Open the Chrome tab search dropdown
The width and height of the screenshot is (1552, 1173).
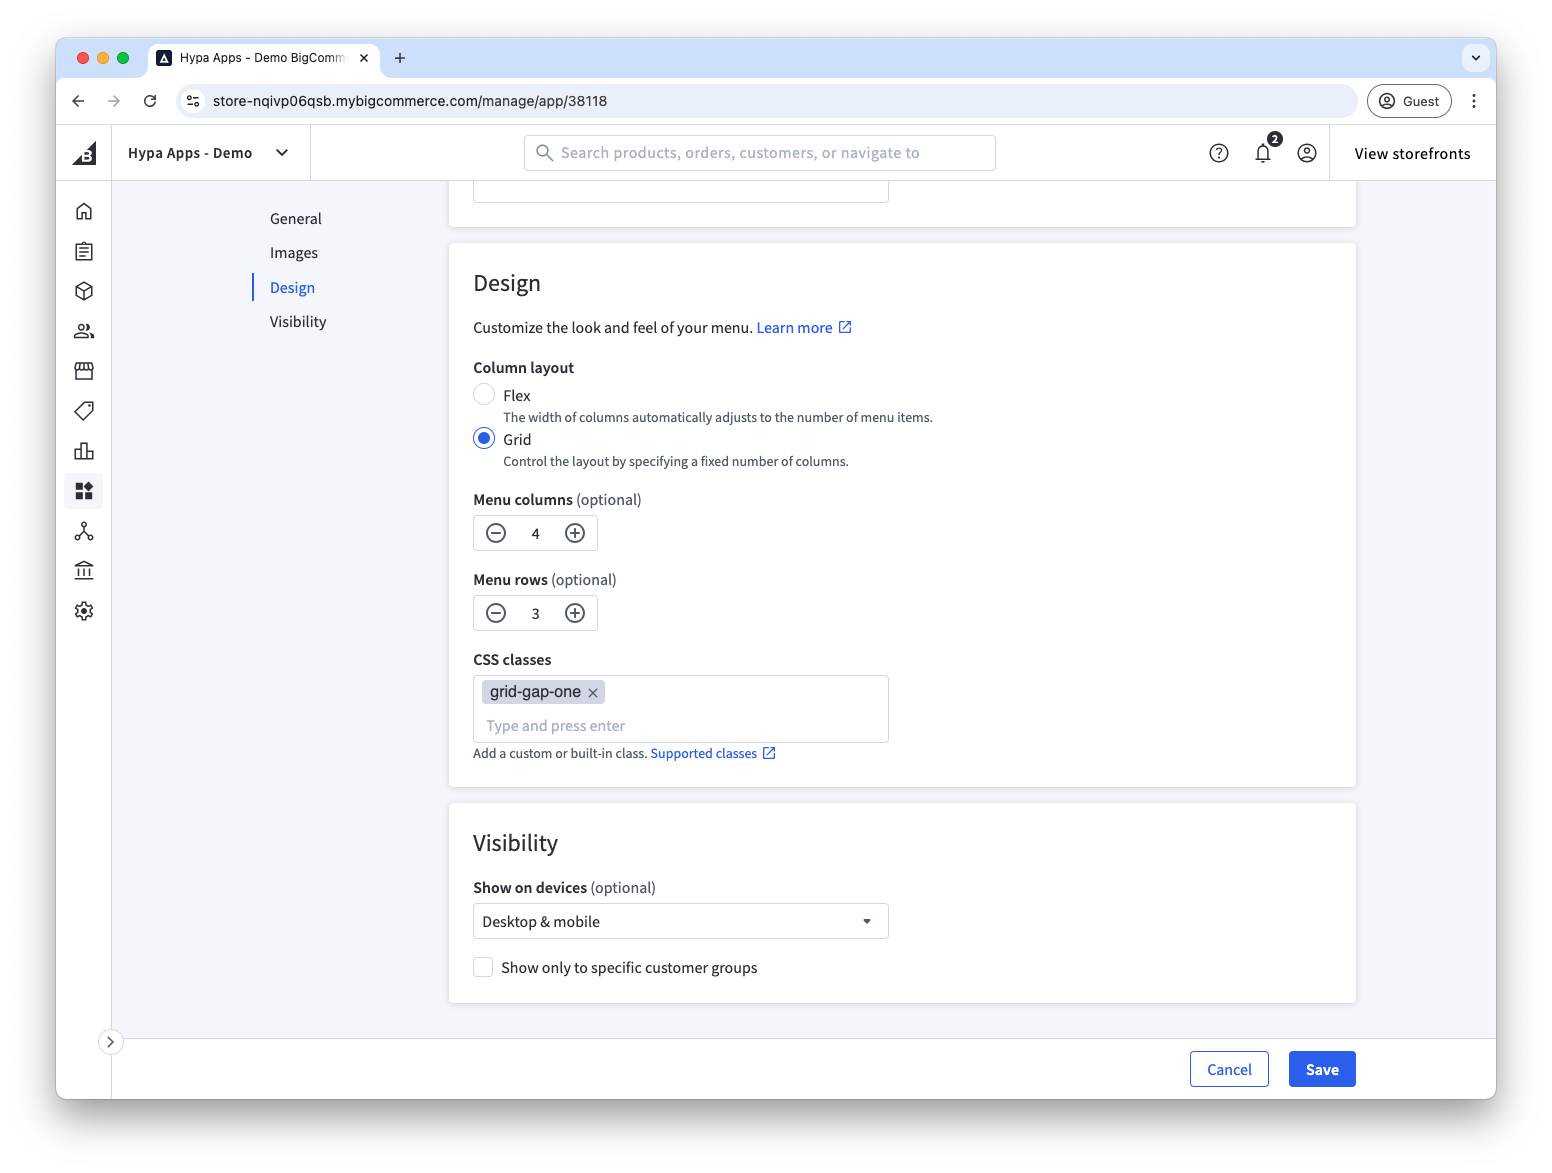pos(1476,58)
